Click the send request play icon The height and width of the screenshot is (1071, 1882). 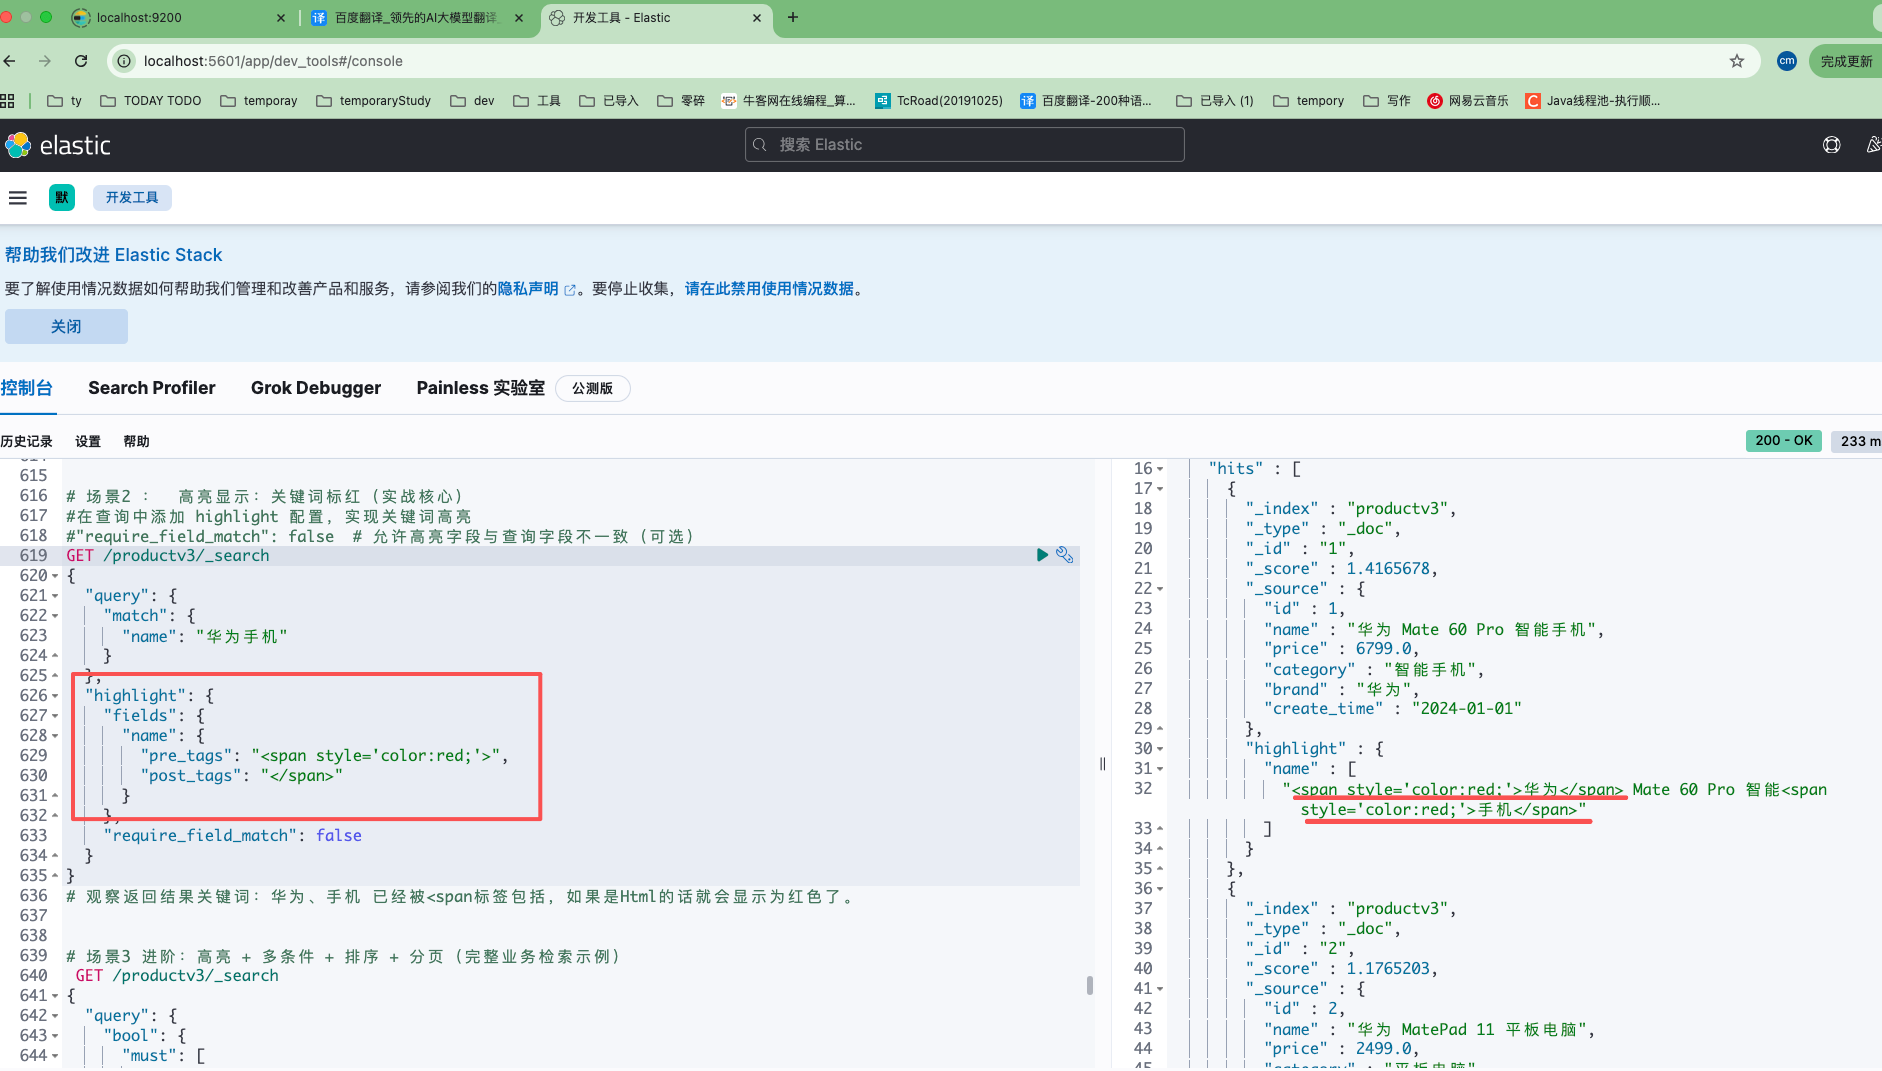click(x=1042, y=555)
